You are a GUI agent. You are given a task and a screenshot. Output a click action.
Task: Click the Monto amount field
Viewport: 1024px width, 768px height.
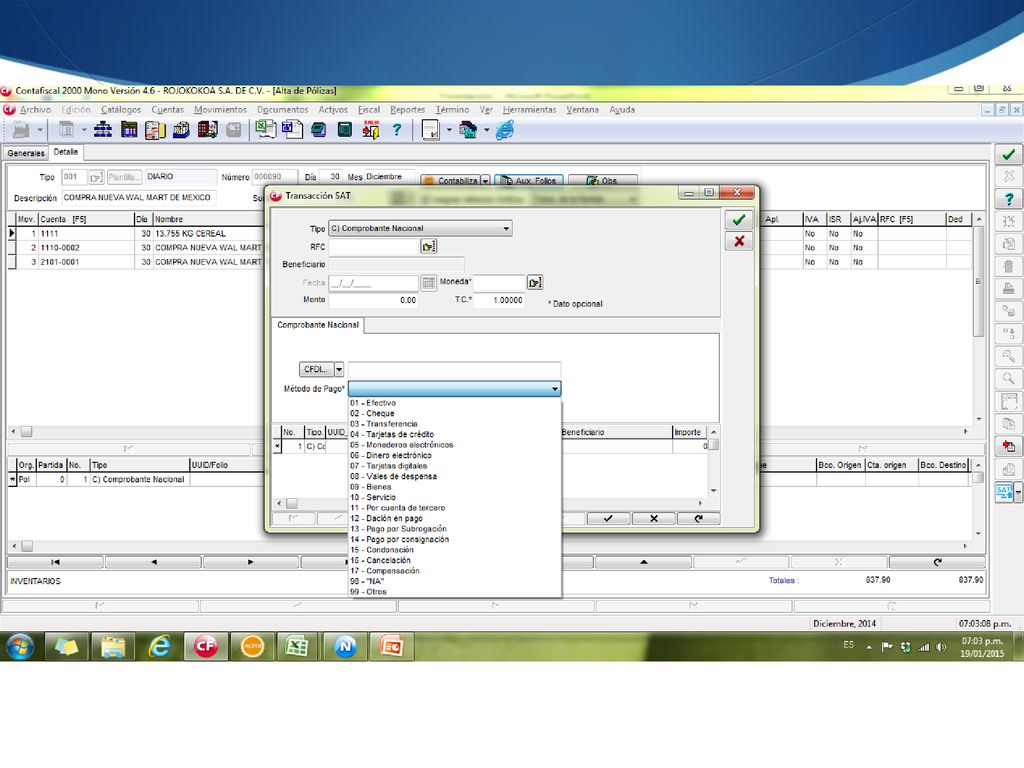374,300
